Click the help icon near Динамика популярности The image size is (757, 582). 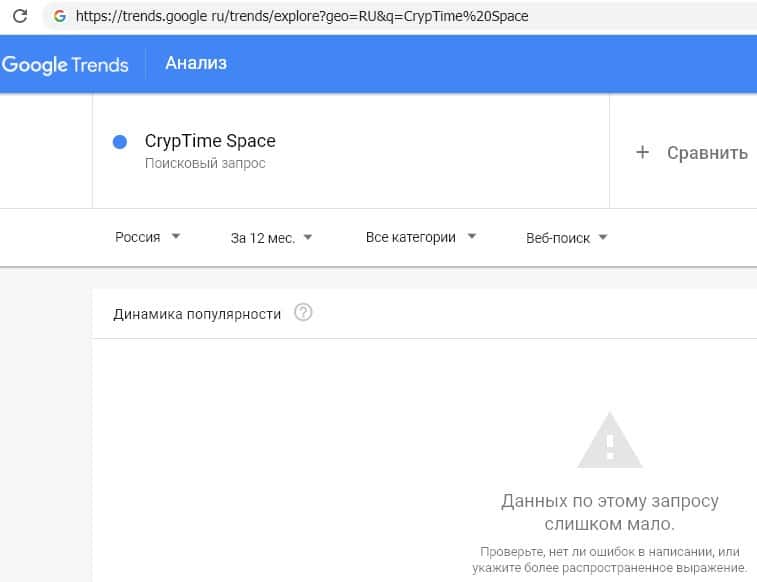[x=304, y=313]
